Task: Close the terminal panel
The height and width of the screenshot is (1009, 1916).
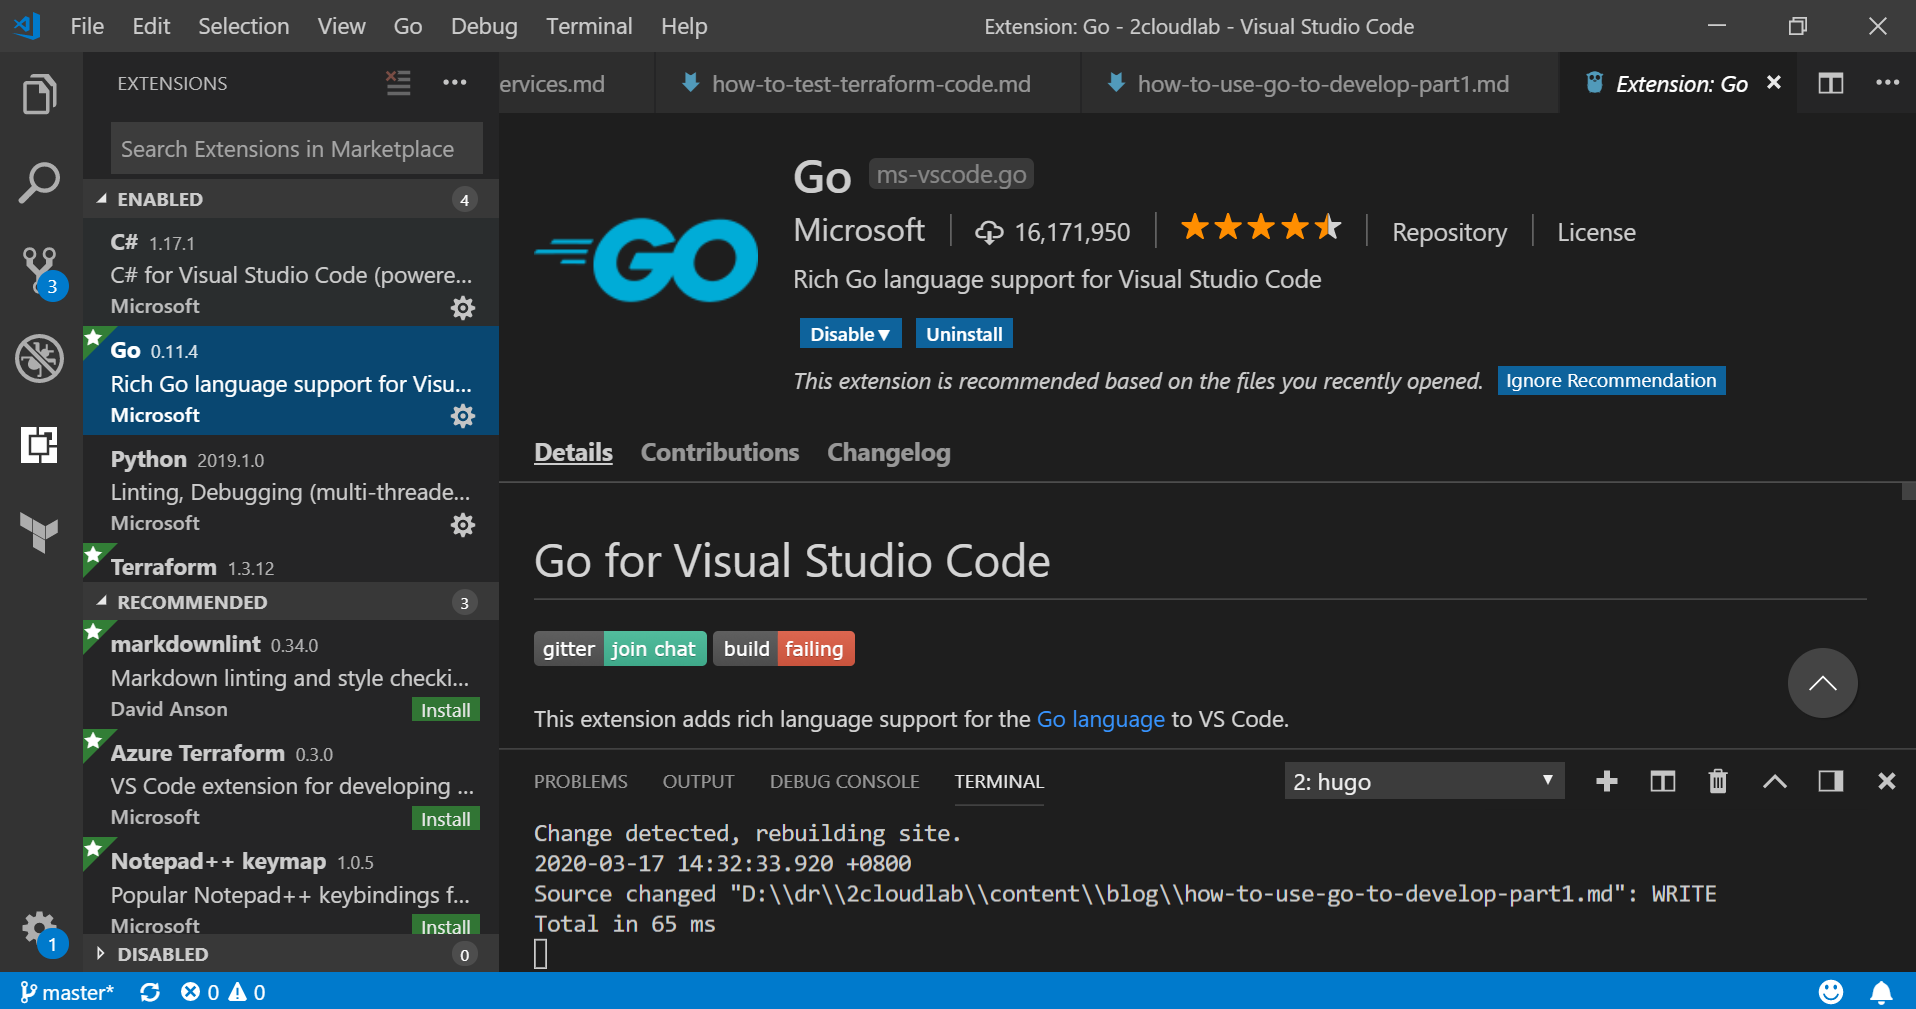Action: tap(1887, 781)
